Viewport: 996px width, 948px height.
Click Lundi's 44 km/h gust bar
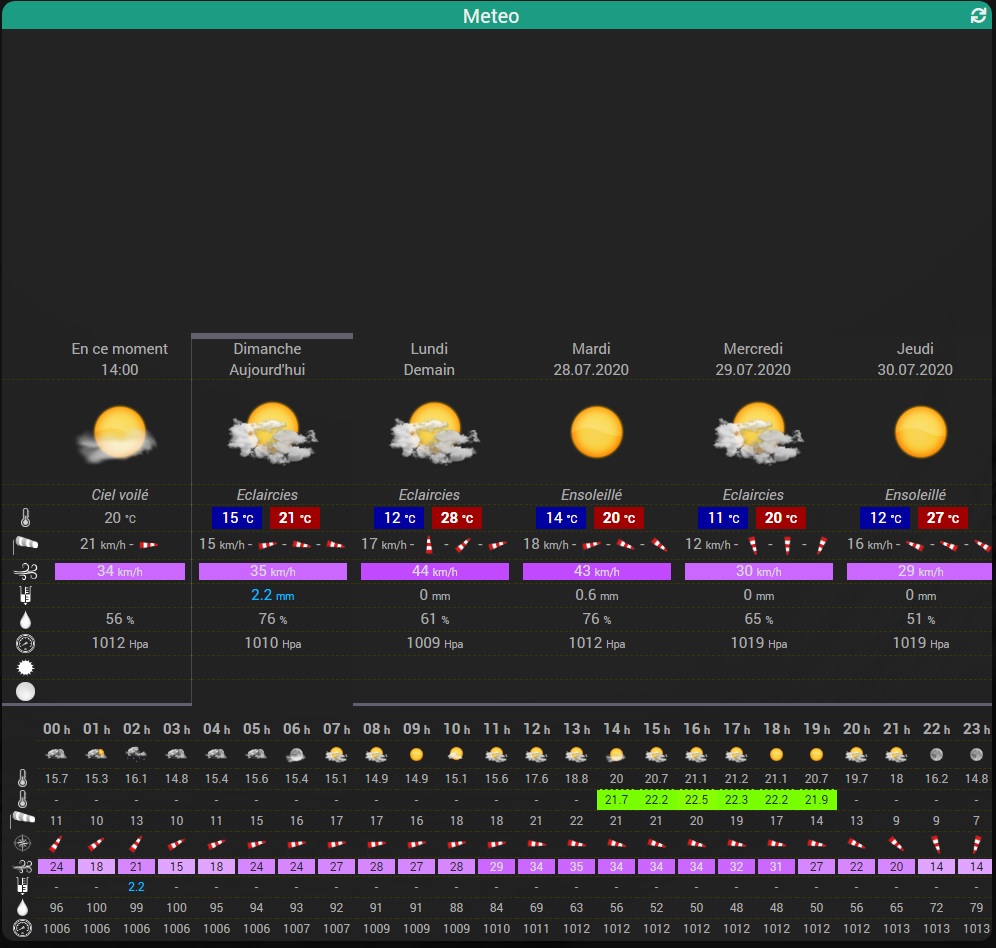coord(434,571)
